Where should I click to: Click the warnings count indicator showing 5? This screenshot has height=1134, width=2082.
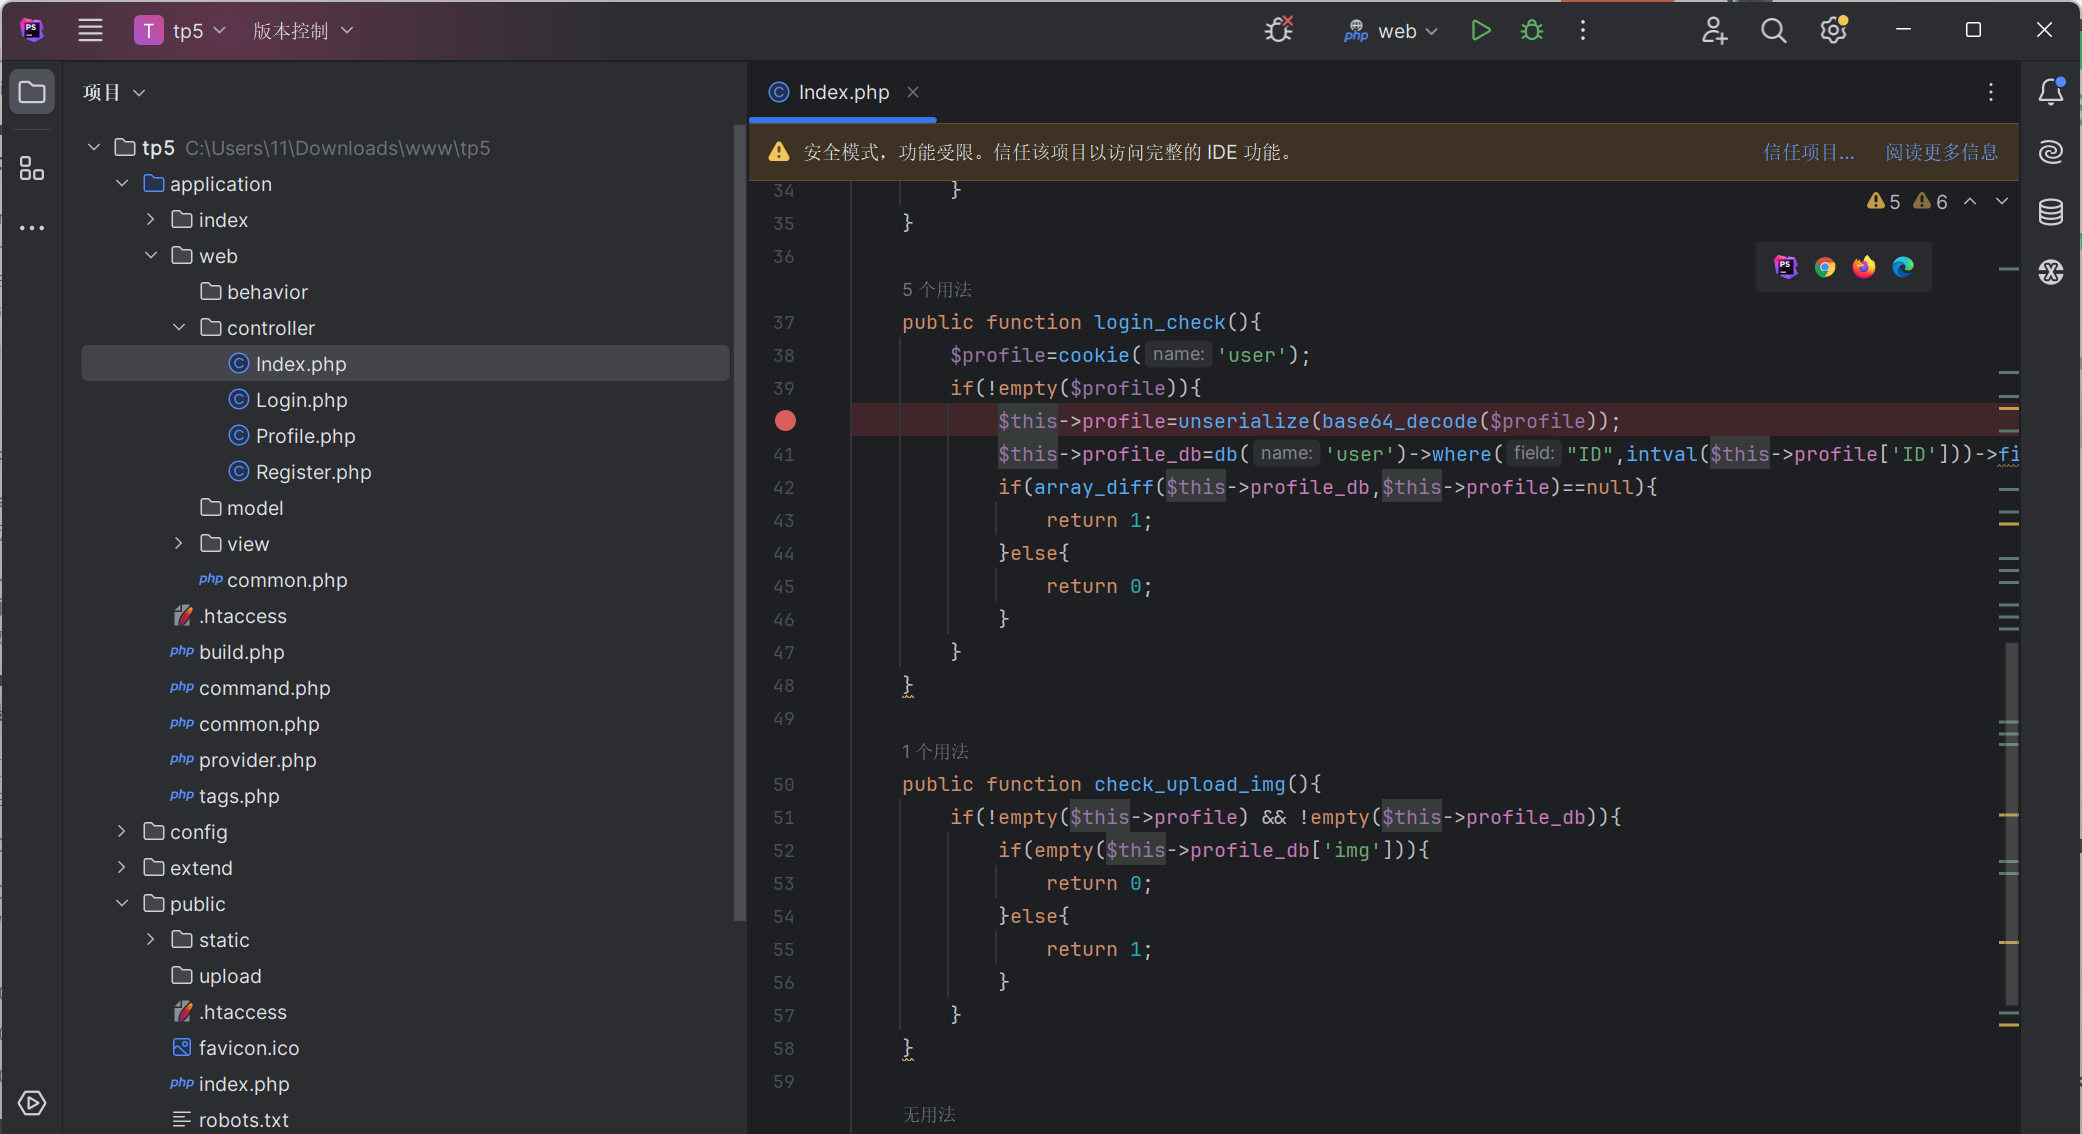(1884, 201)
